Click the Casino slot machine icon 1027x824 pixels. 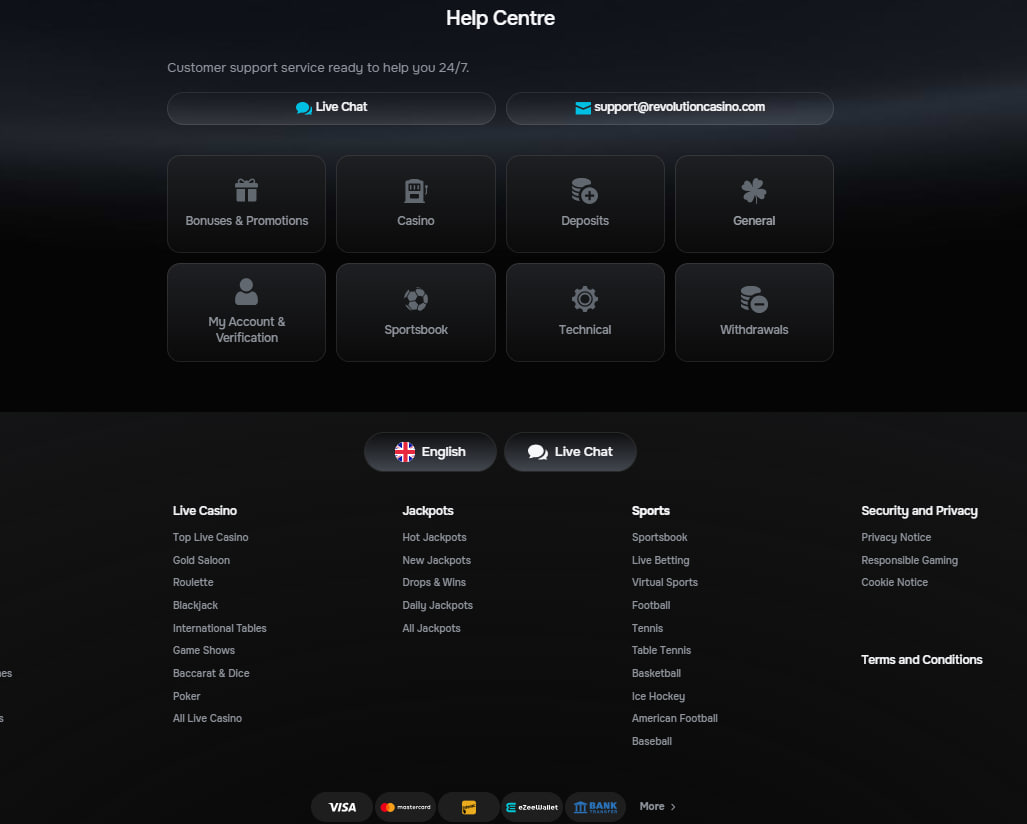[415, 190]
